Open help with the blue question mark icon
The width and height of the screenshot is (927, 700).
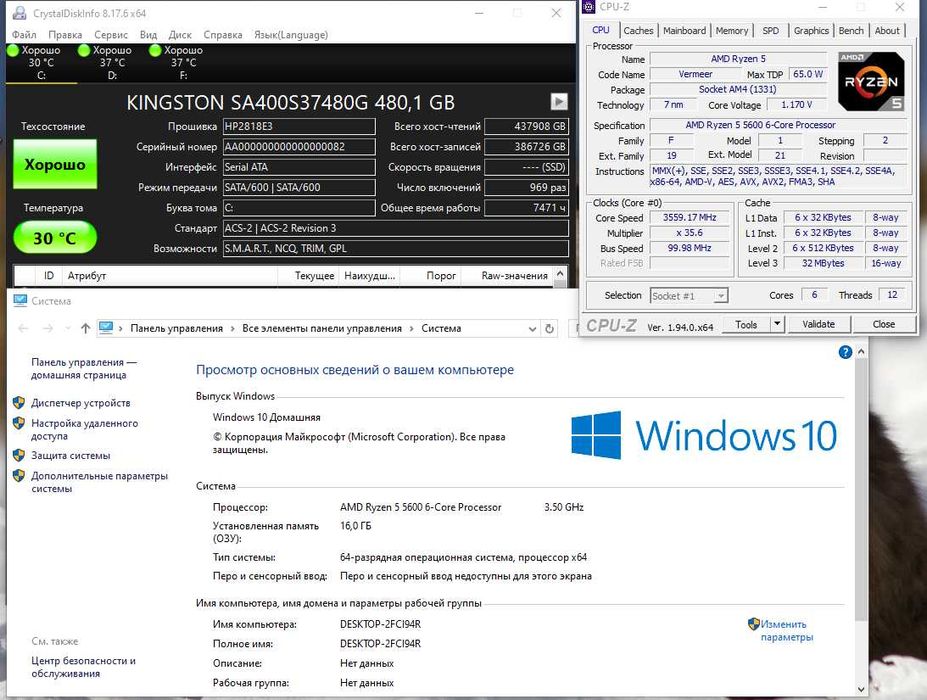[845, 352]
